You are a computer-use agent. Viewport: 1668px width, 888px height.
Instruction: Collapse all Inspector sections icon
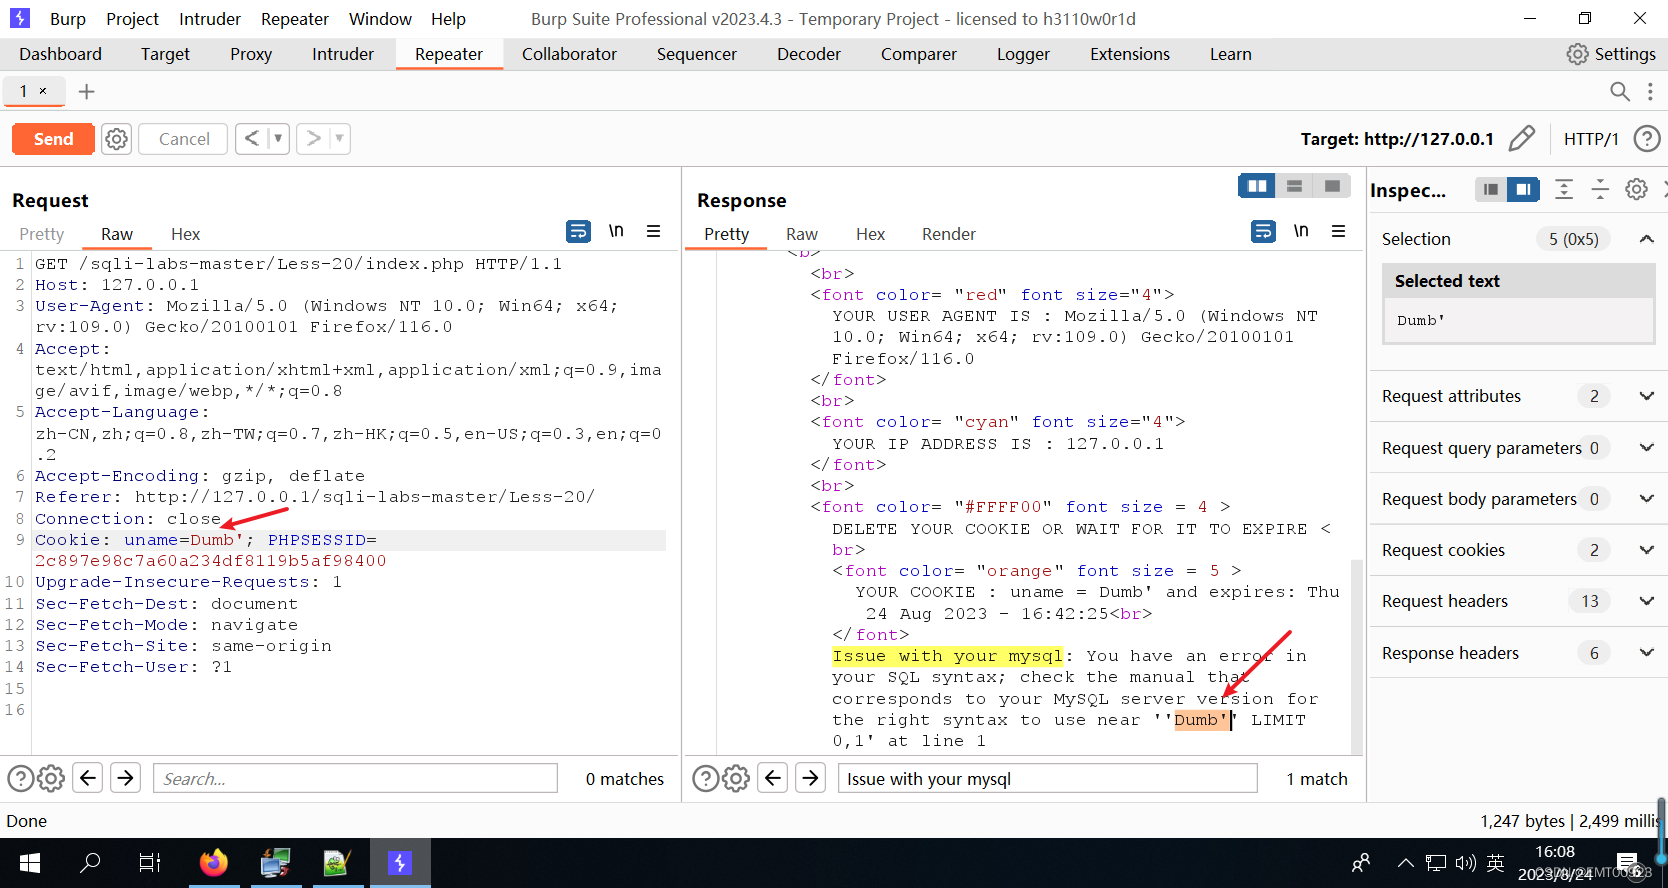pyautogui.click(x=1600, y=189)
